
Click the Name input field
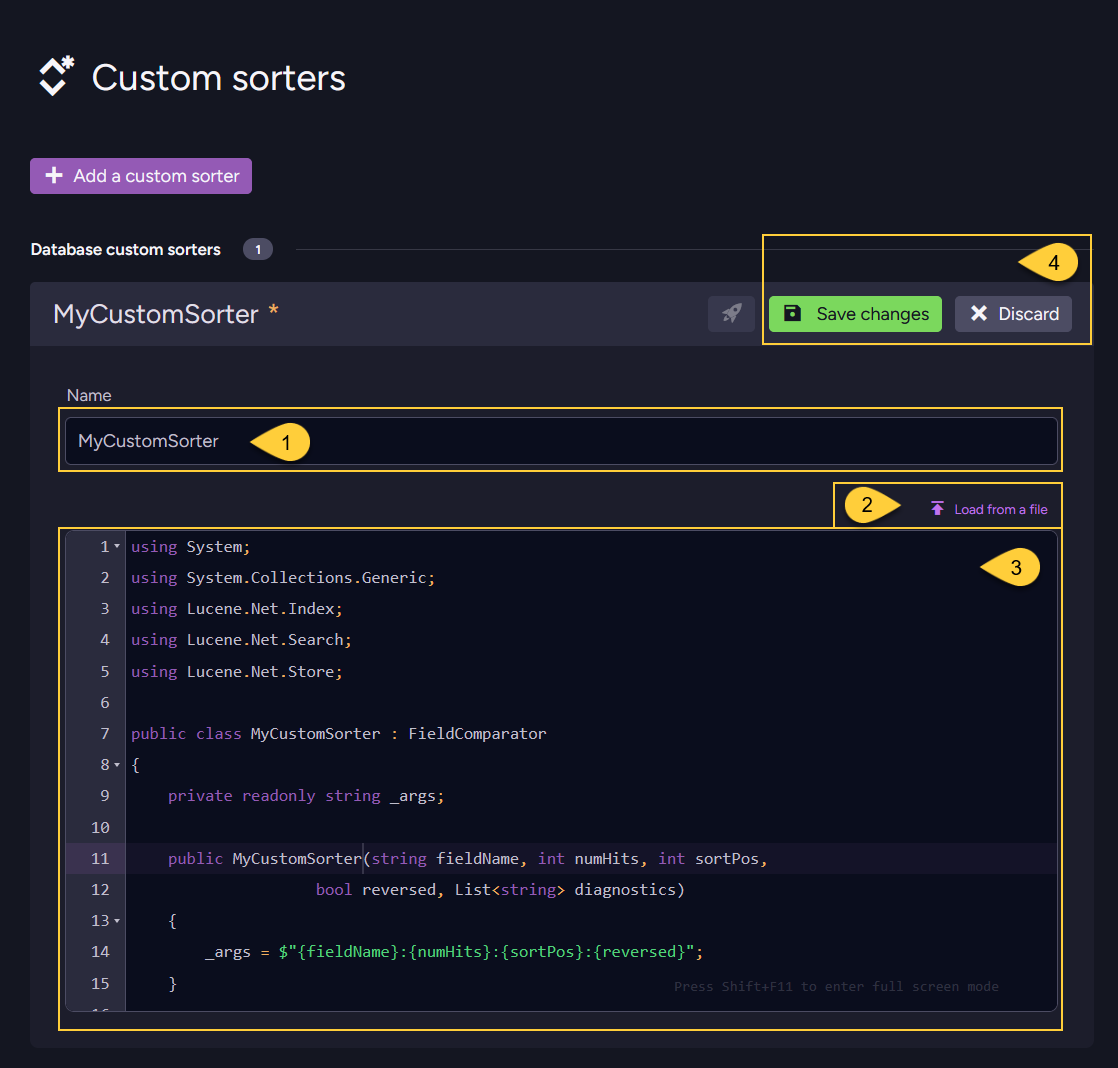(x=560, y=441)
